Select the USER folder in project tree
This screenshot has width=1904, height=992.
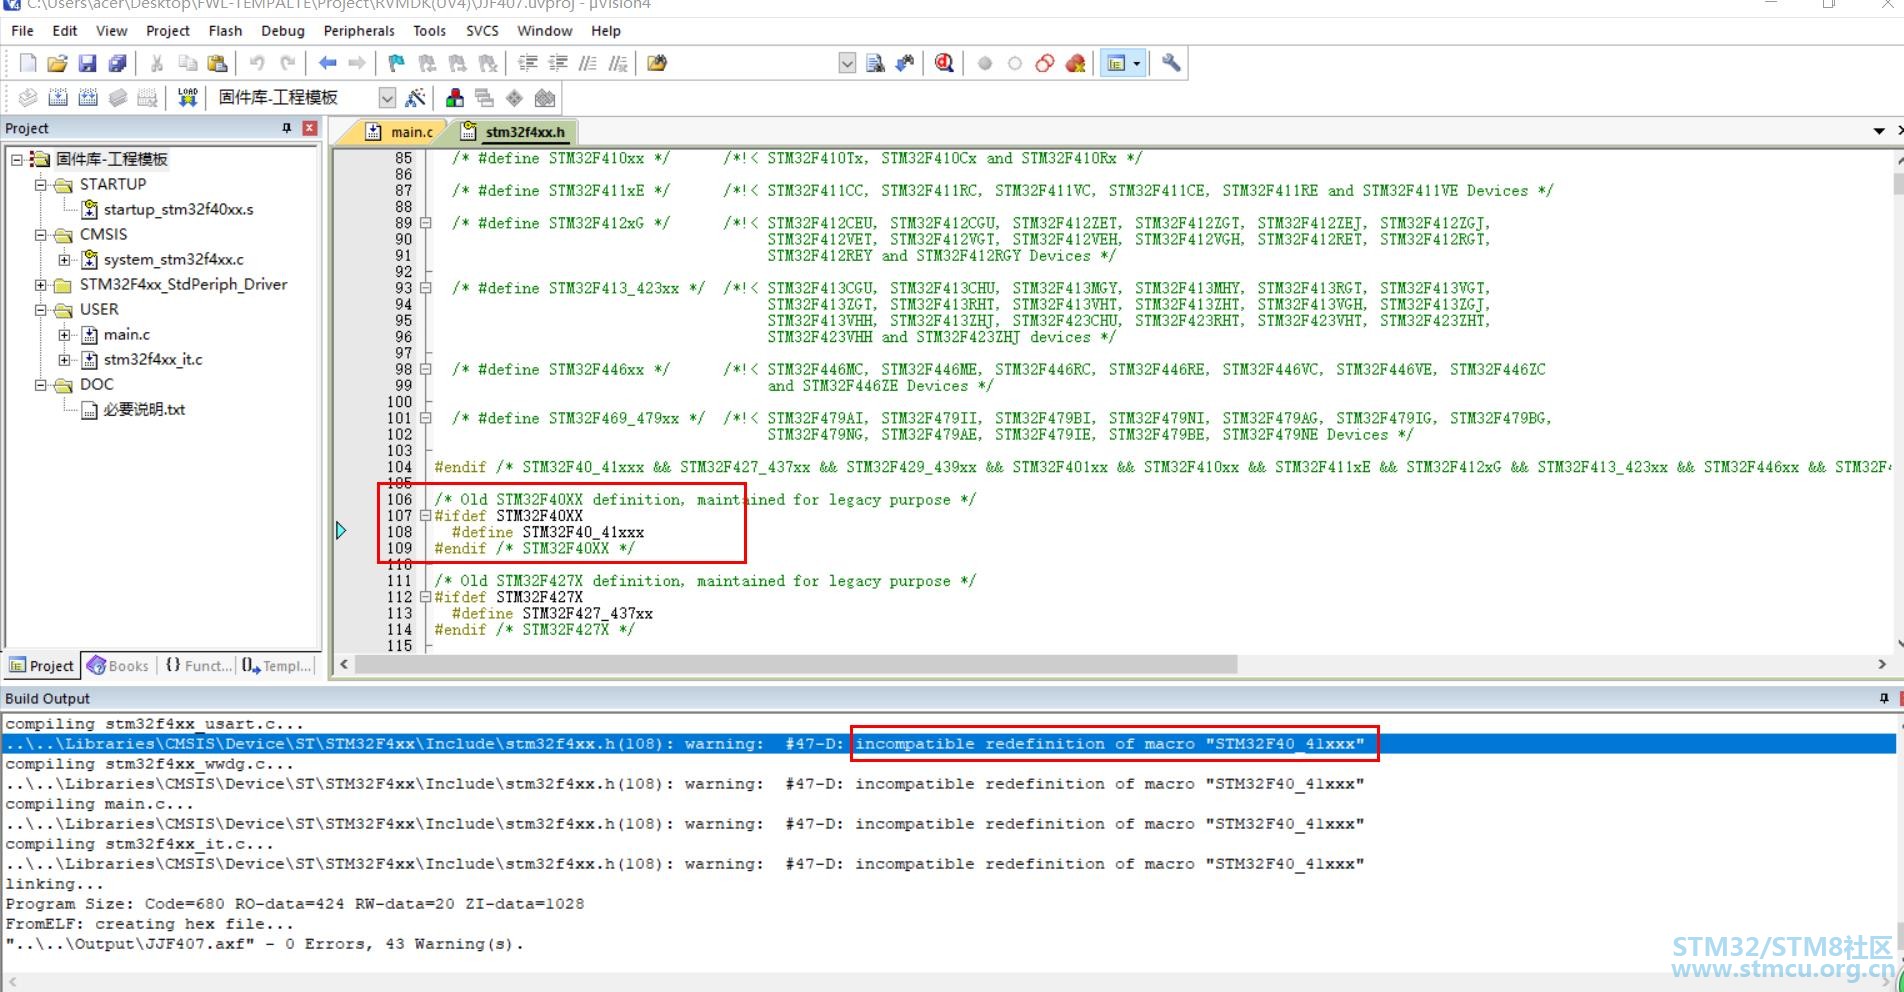pos(99,309)
